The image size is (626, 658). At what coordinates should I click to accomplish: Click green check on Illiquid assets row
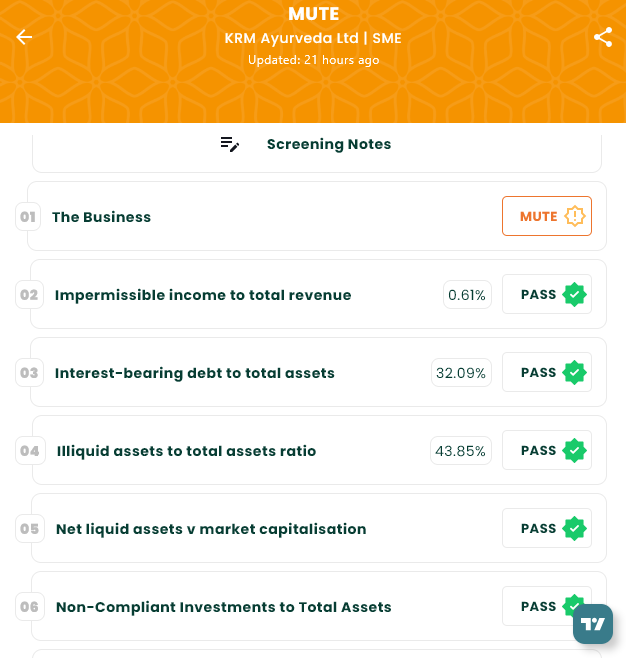[x=574, y=451]
